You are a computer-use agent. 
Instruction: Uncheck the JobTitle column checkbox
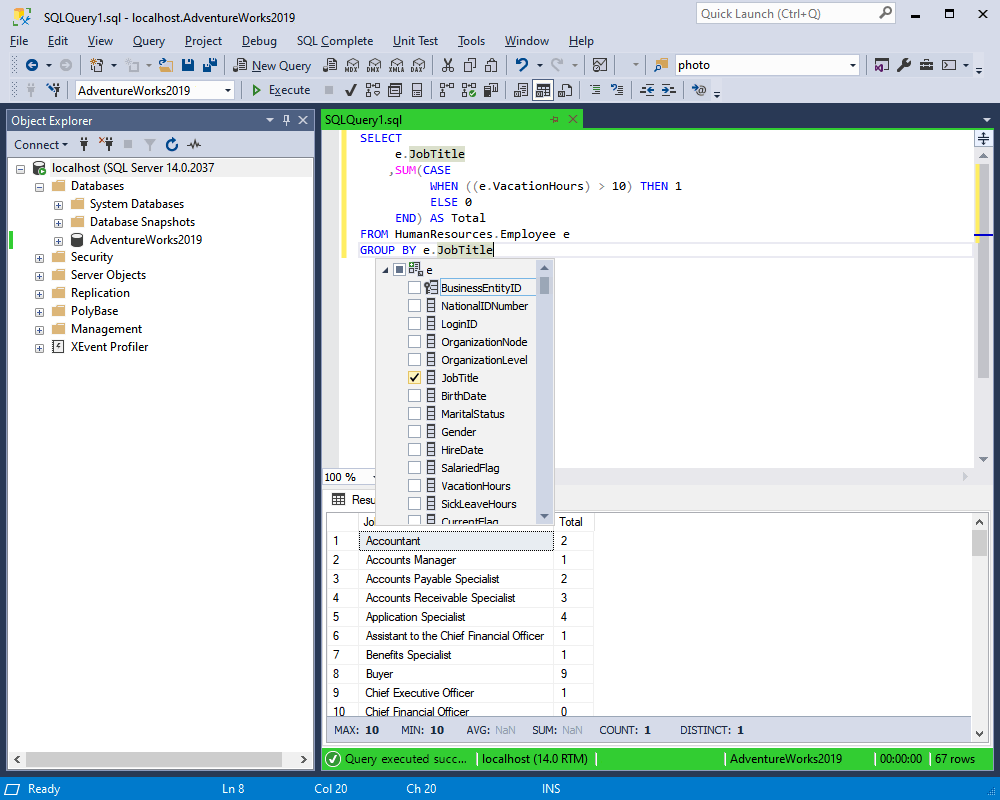pyautogui.click(x=414, y=377)
